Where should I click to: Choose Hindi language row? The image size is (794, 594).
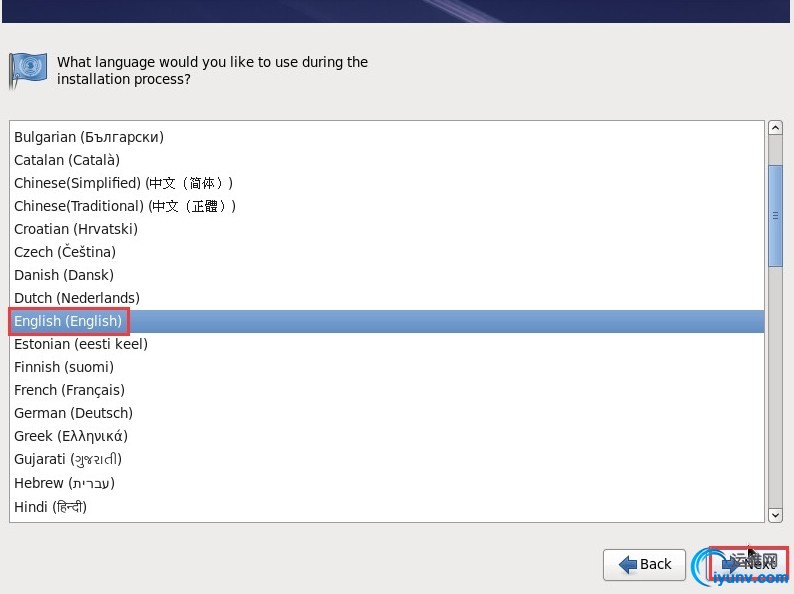coord(386,507)
